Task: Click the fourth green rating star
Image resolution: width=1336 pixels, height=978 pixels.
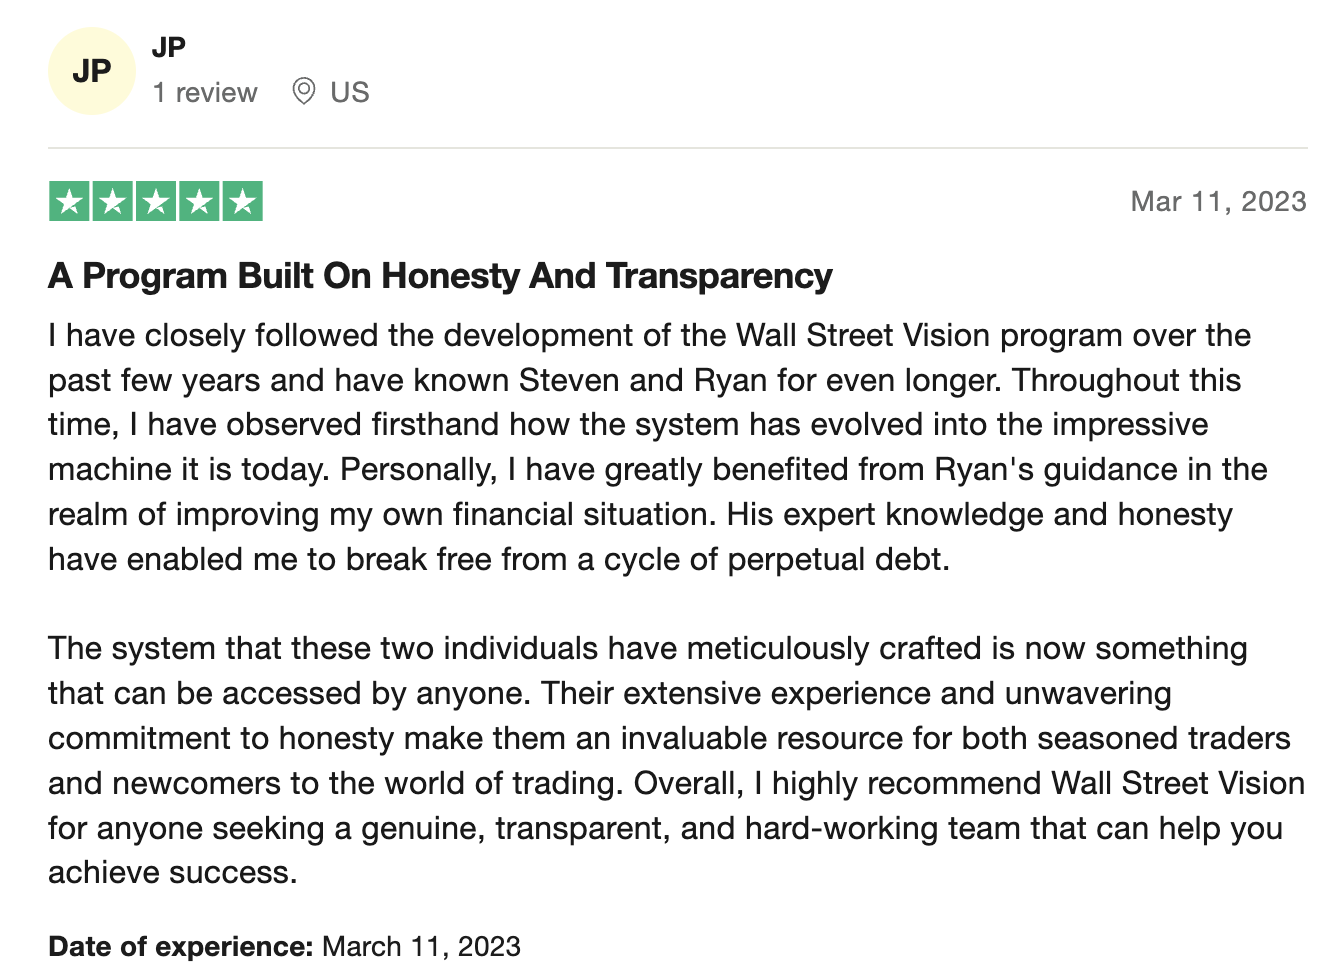Action: [x=199, y=202]
